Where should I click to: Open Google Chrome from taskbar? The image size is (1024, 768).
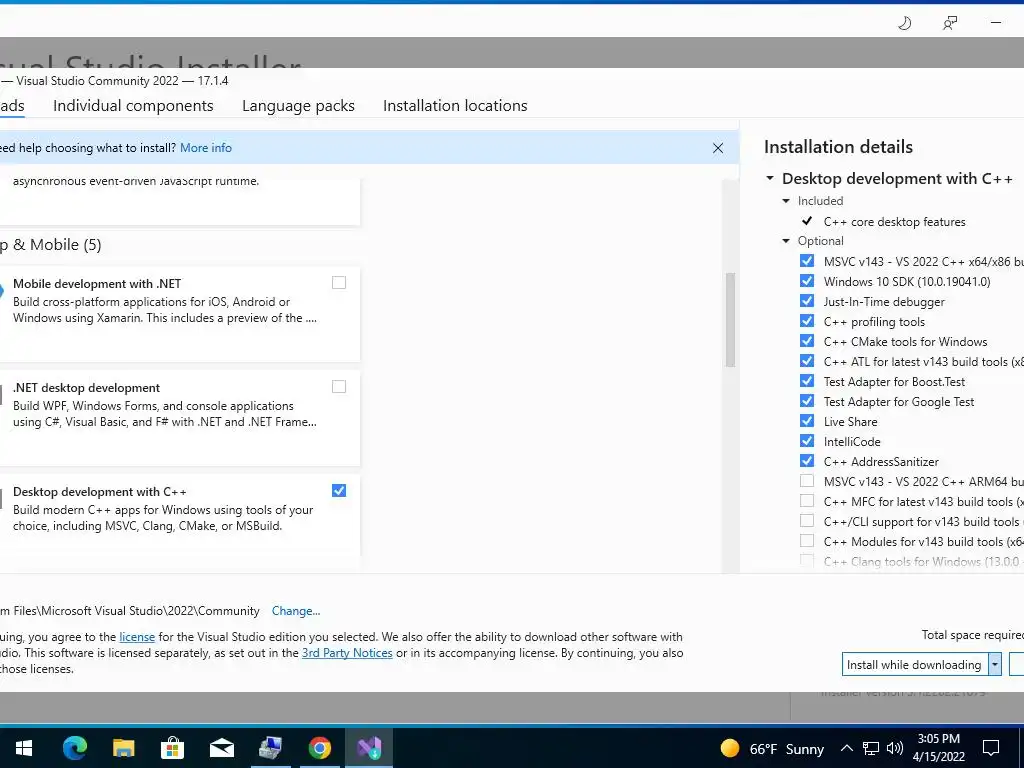click(x=319, y=748)
